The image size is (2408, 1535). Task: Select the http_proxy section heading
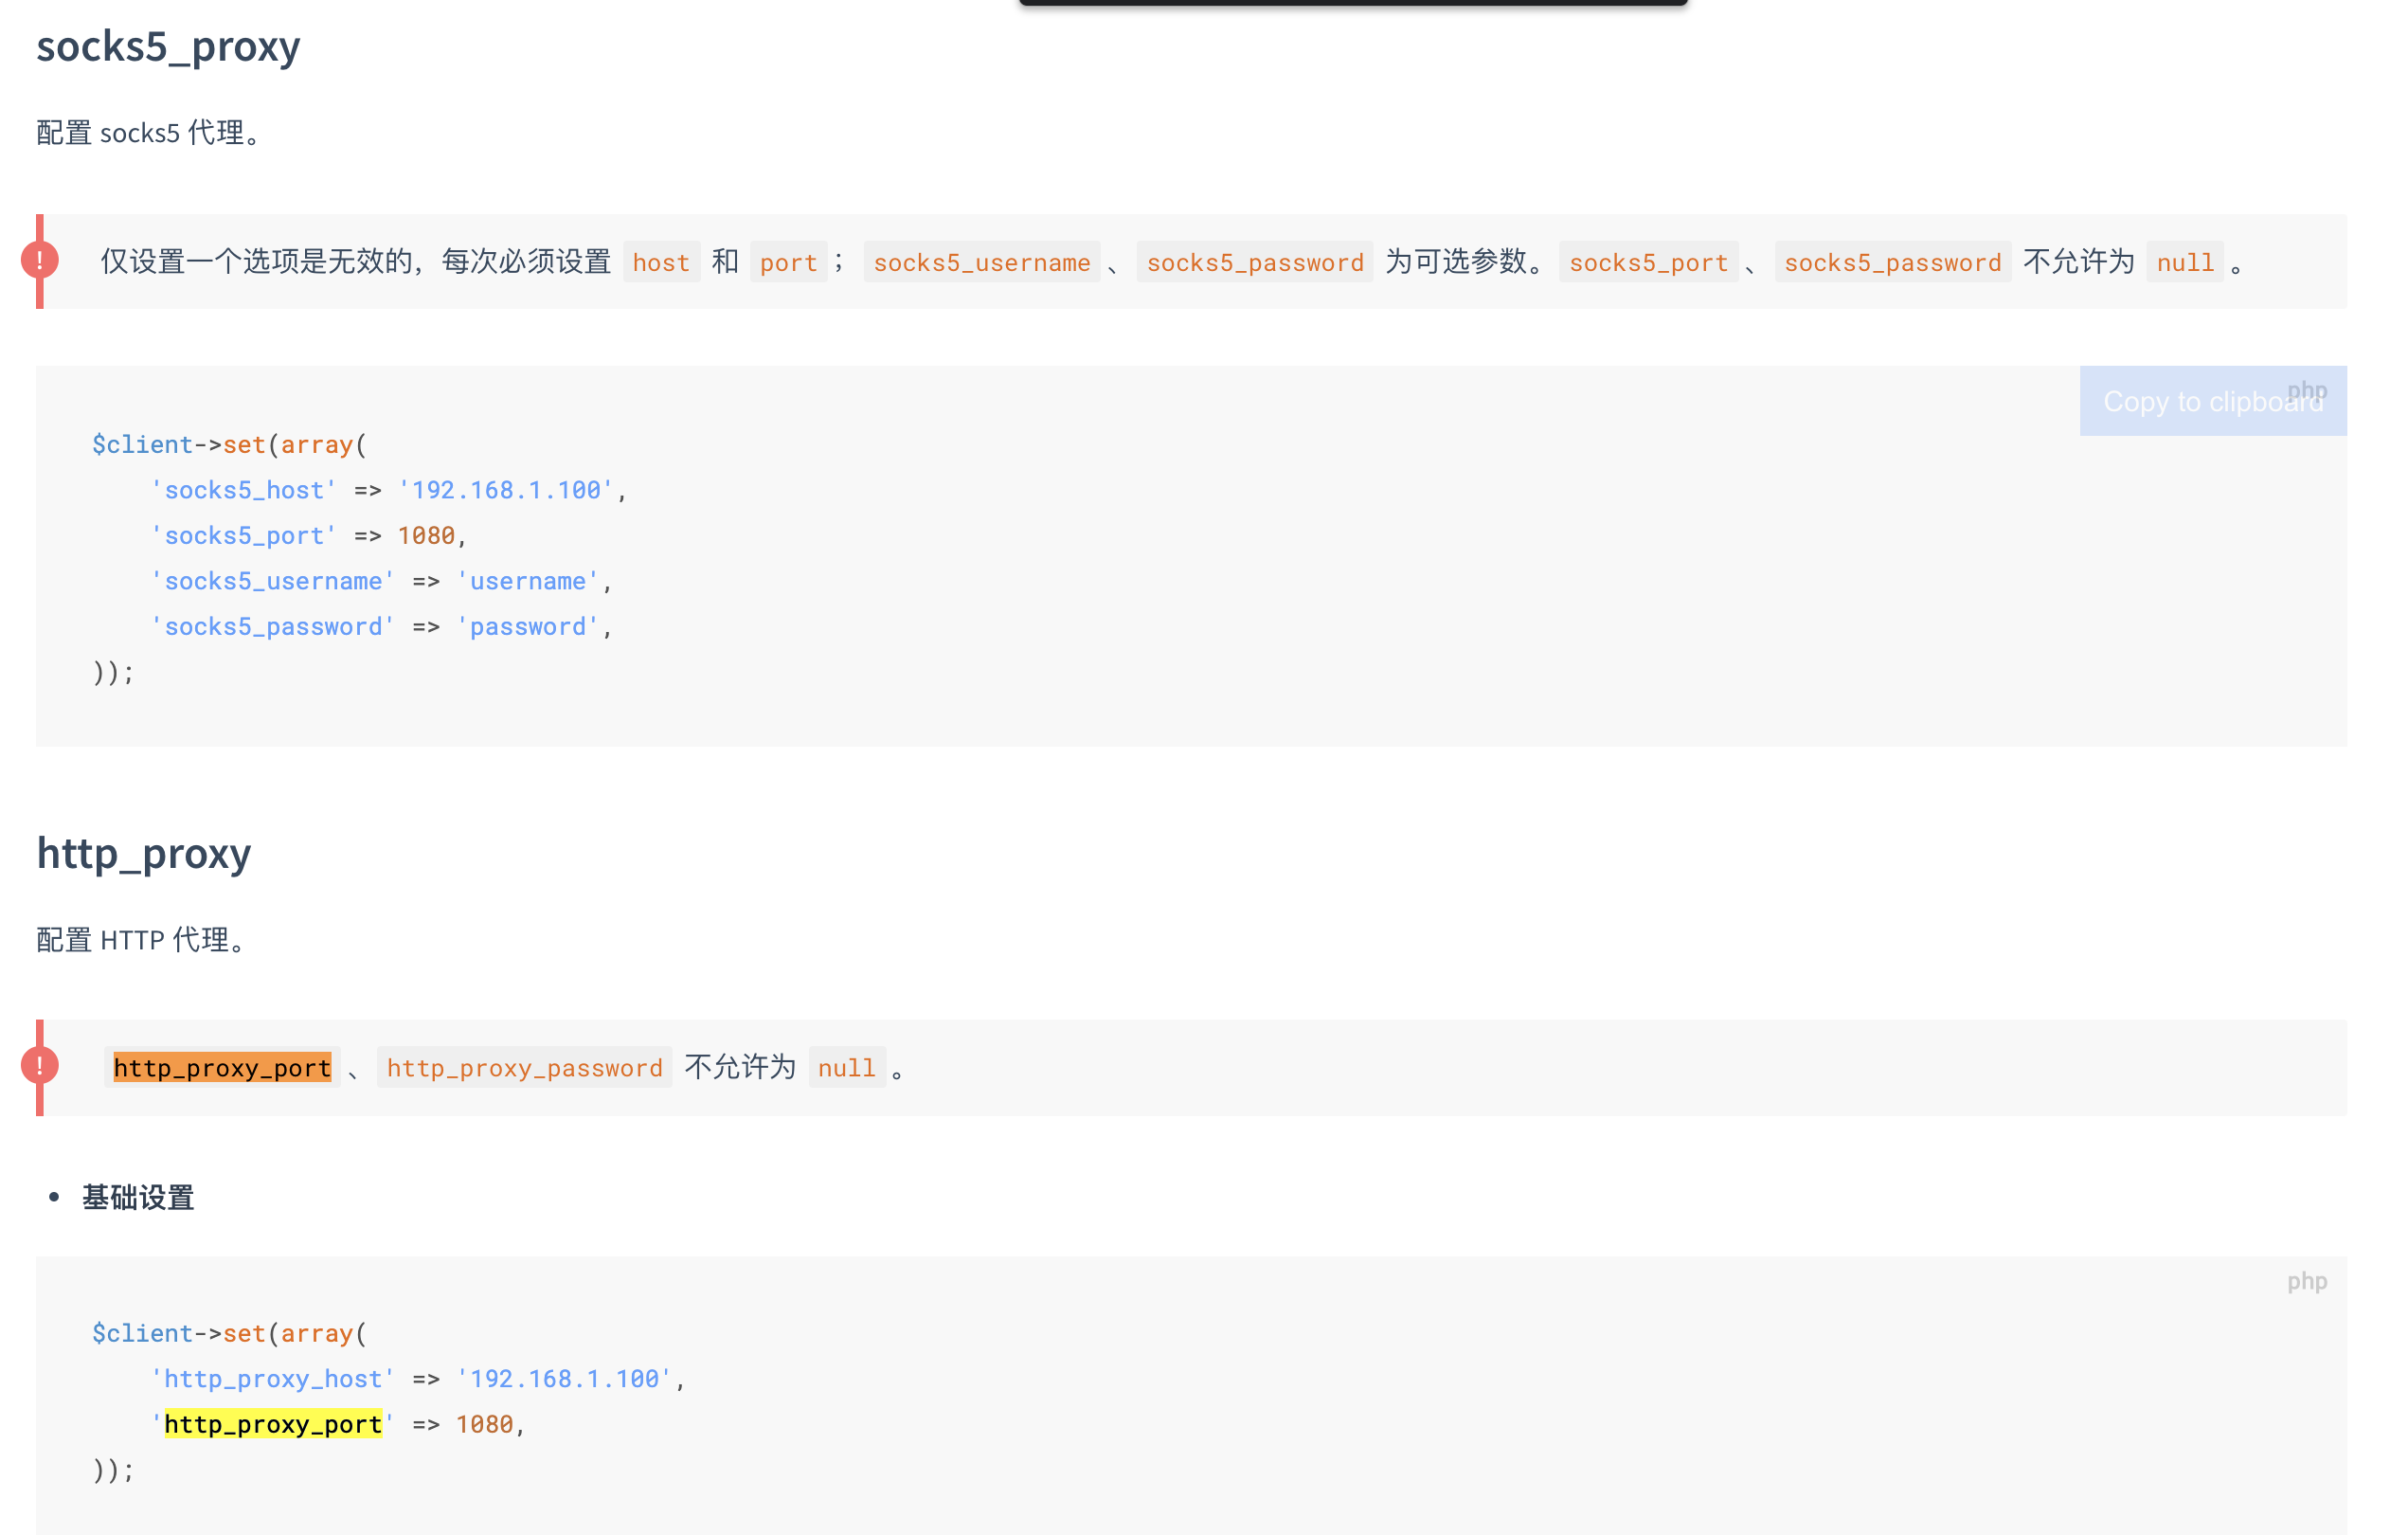click(143, 853)
